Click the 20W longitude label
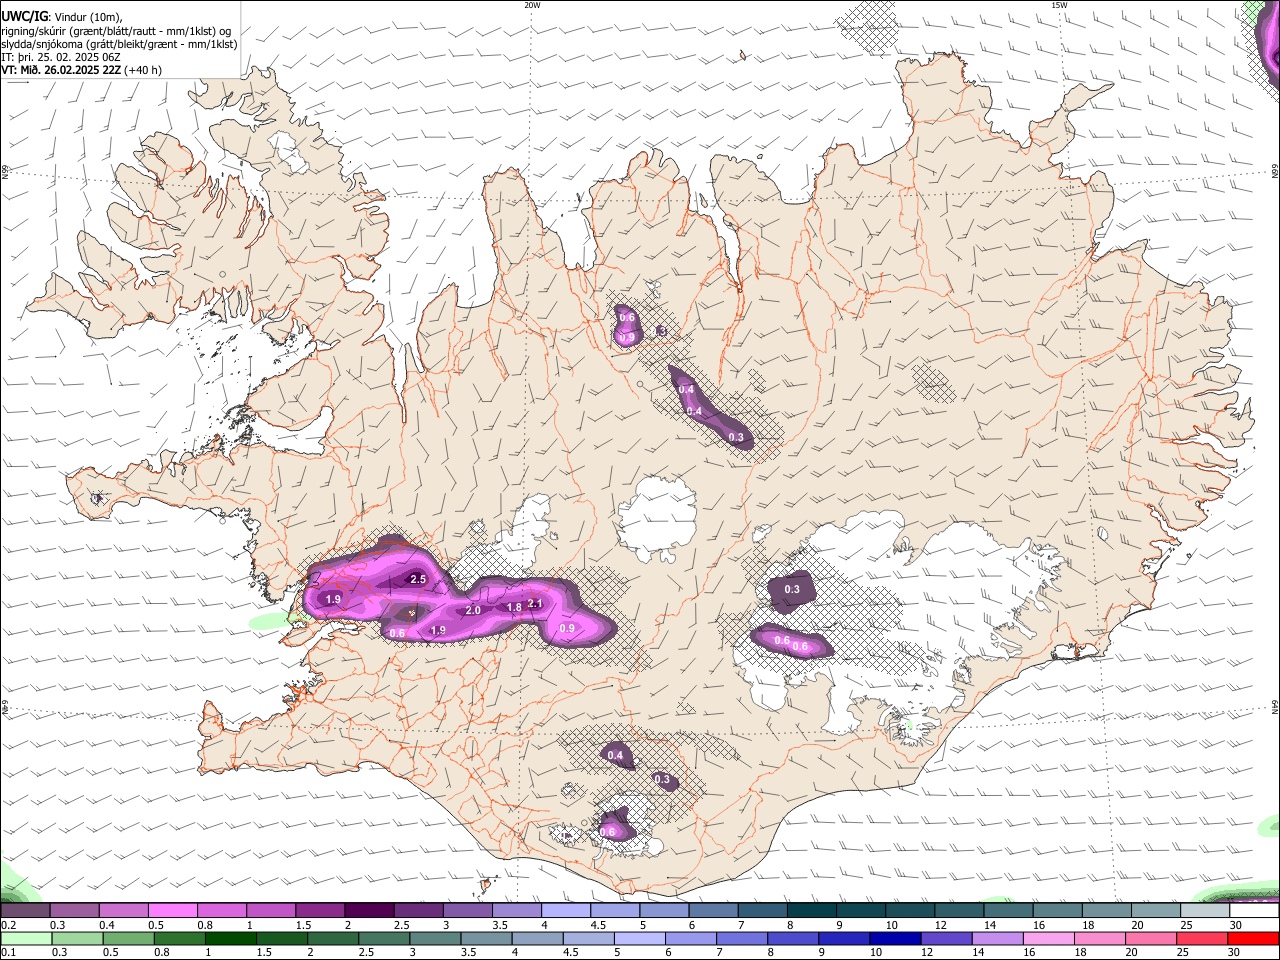Screen dimensions: 1280x960 click(x=533, y=5)
